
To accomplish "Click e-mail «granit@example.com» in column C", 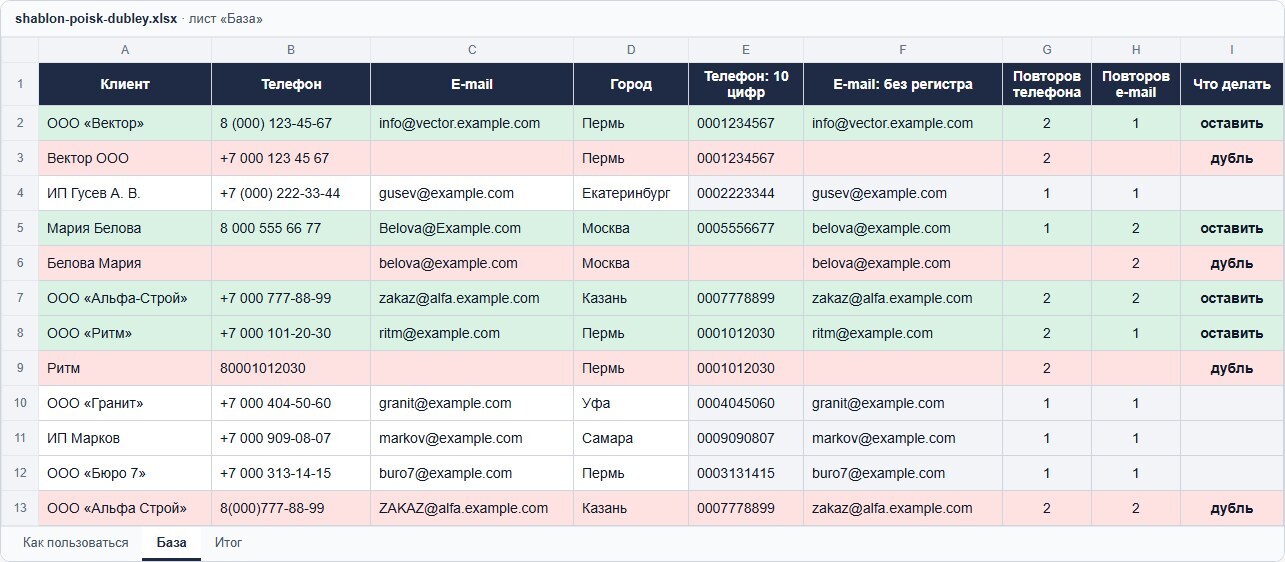I will coord(472,403).
